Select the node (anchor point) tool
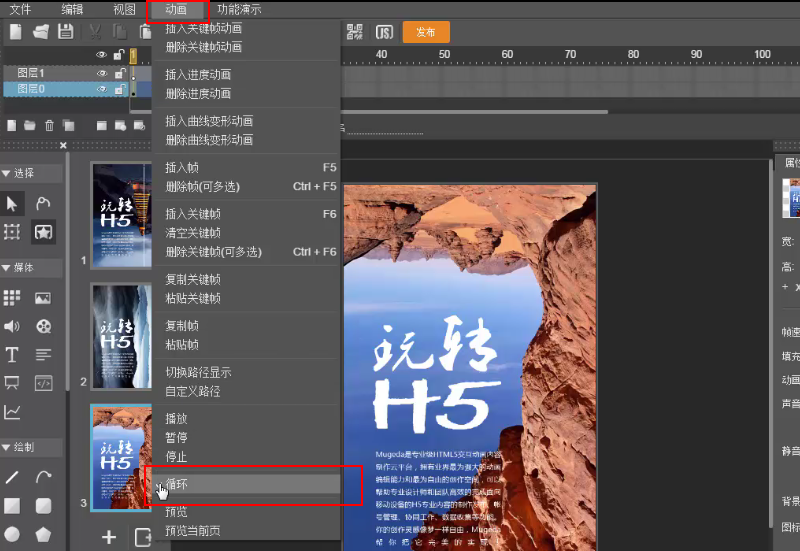This screenshot has width=800, height=551. coord(43,204)
